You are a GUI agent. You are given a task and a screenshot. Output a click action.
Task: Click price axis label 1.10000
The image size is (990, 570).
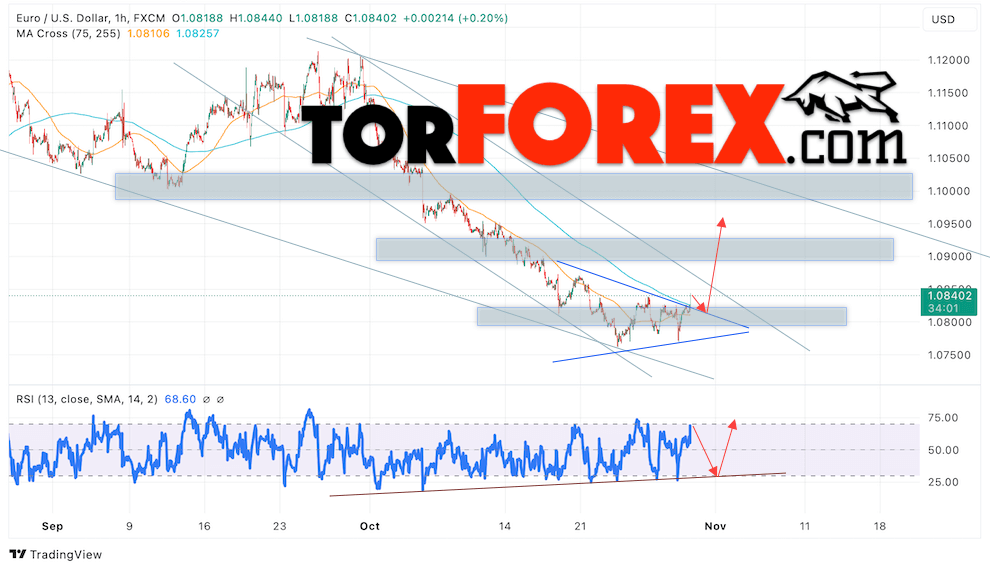pyautogui.click(x=948, y=191)
